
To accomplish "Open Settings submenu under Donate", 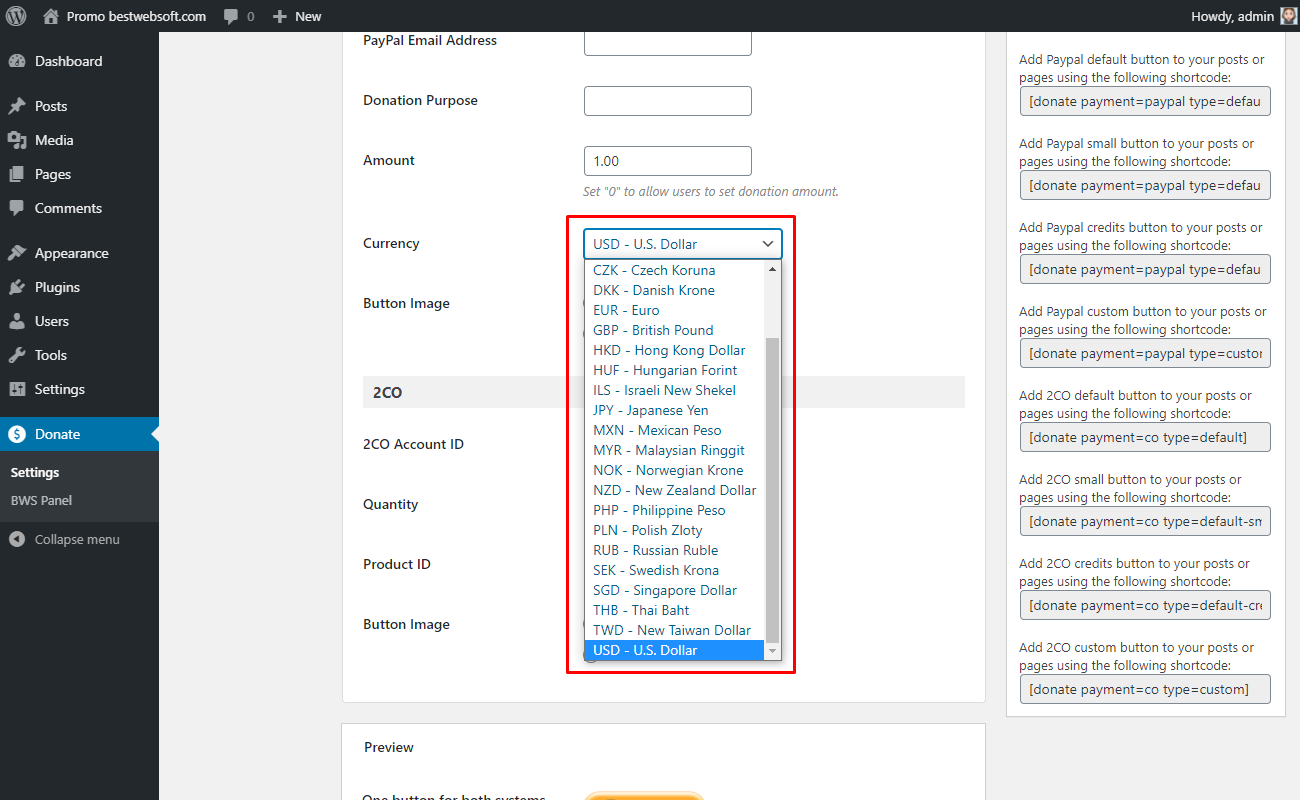I will (35, 472).
